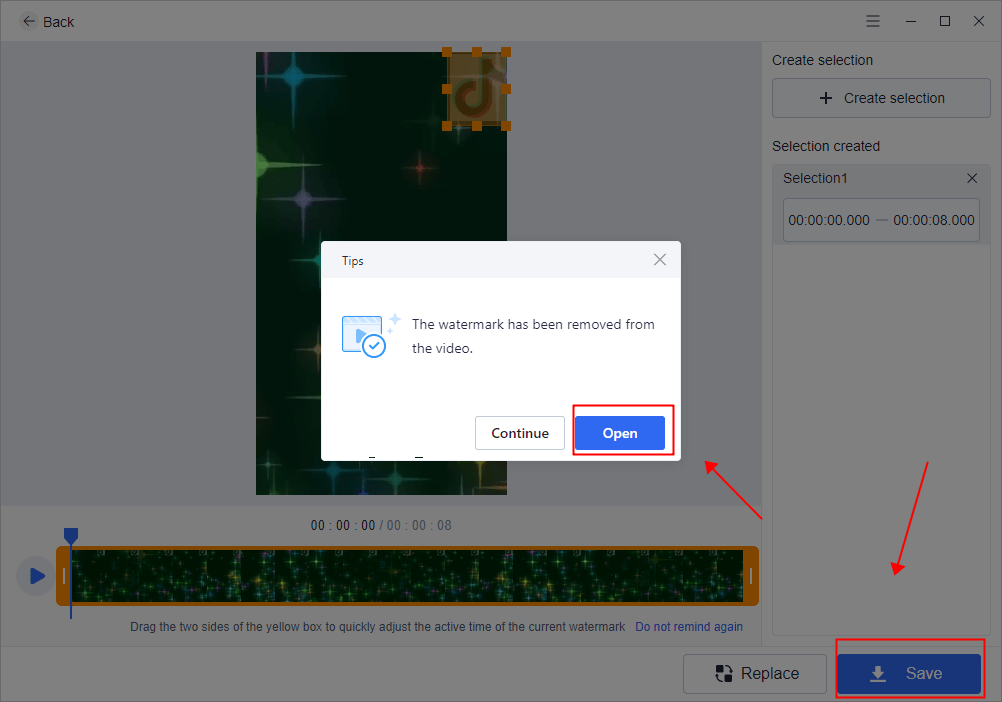Viewport: 1002px width, 702px height.
Task: Click Open in the Tips dialog
Action: [x=620, y=433]
